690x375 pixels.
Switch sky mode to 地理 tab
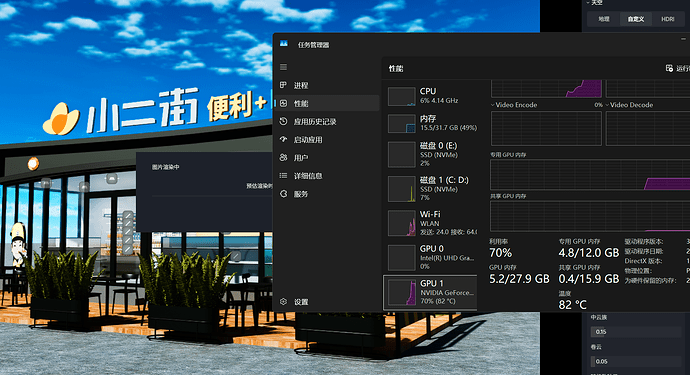coord(604,19)
